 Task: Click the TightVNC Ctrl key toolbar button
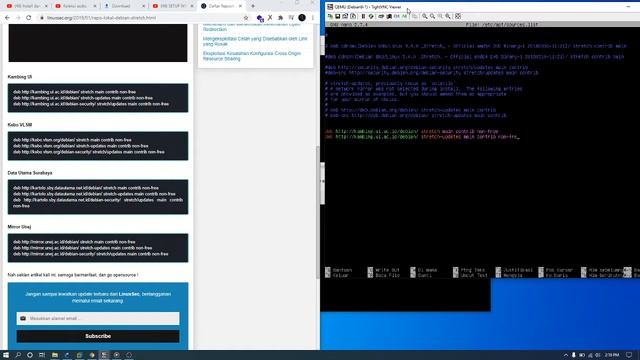point(396,16)
